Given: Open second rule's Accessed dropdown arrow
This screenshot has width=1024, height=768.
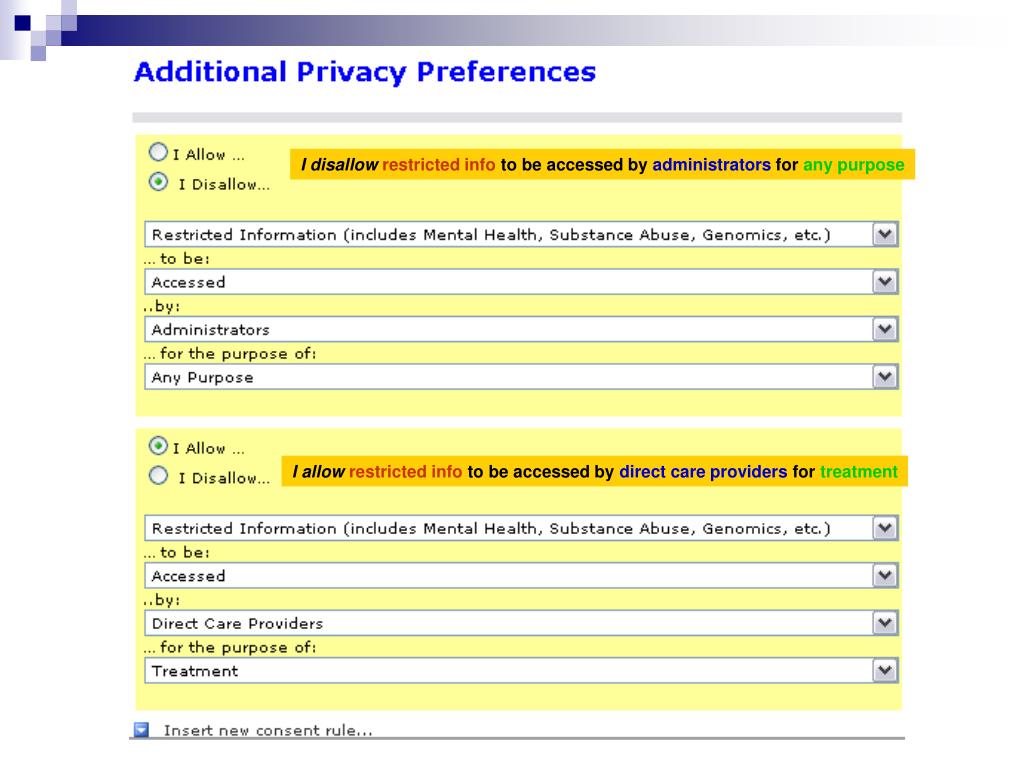Looking at the screenshot, I should coord(885,576).
